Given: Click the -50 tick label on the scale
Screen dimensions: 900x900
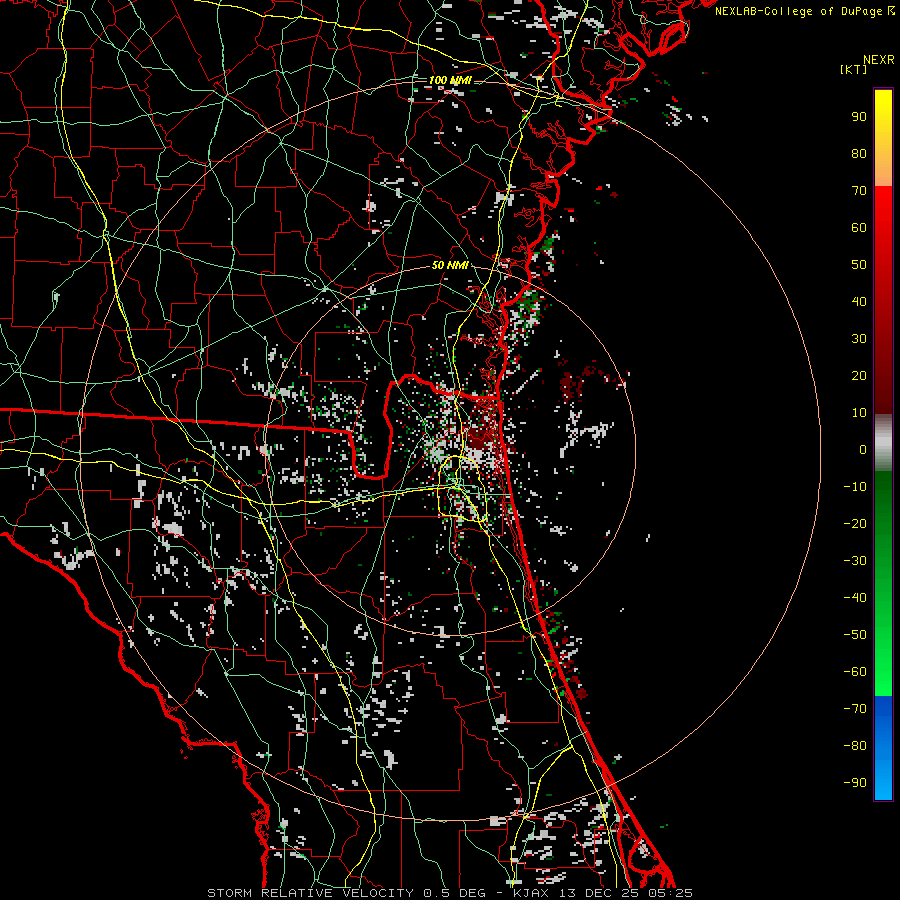Looking at the screenshot, I should tap(855, 635).
